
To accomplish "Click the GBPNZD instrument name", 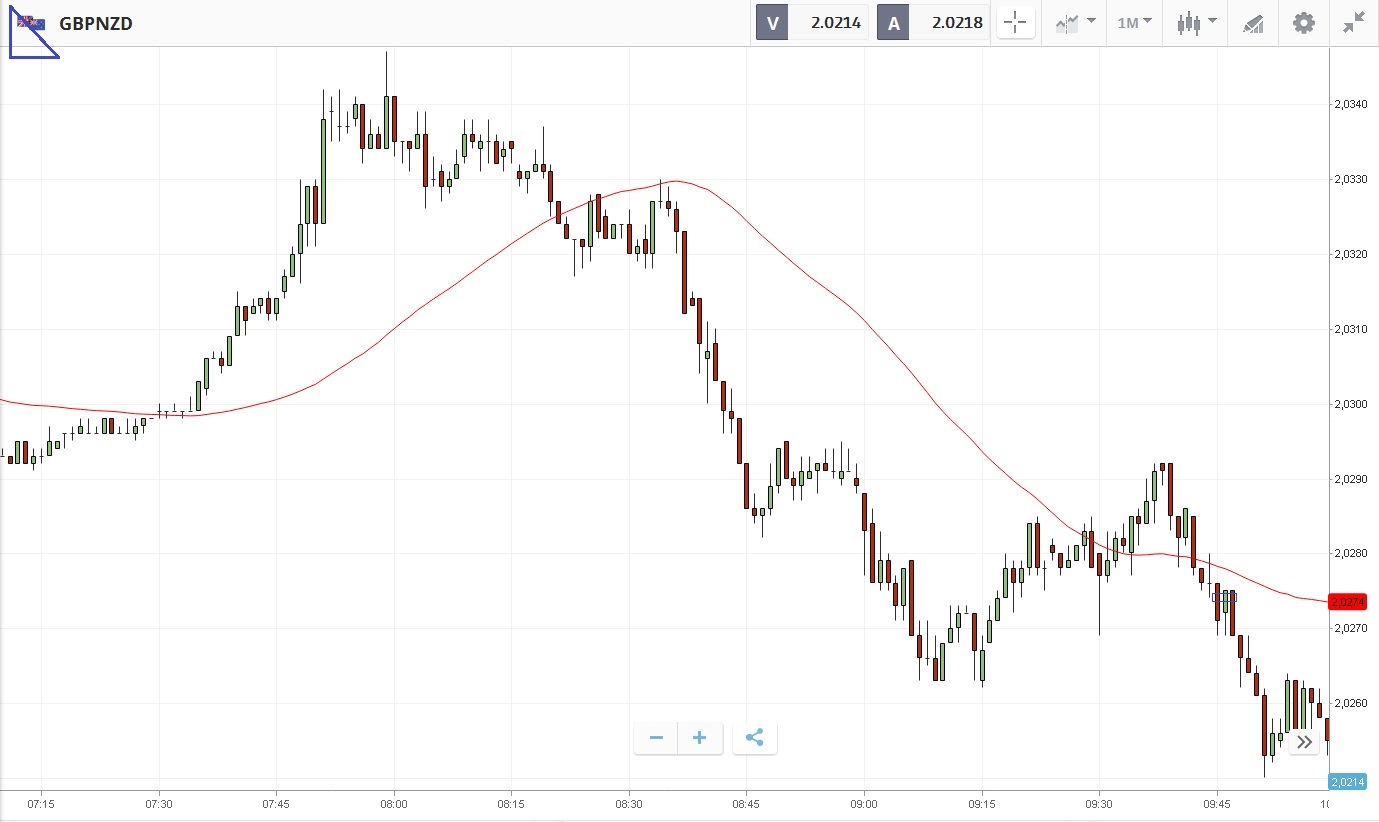I will click(96, 24).
